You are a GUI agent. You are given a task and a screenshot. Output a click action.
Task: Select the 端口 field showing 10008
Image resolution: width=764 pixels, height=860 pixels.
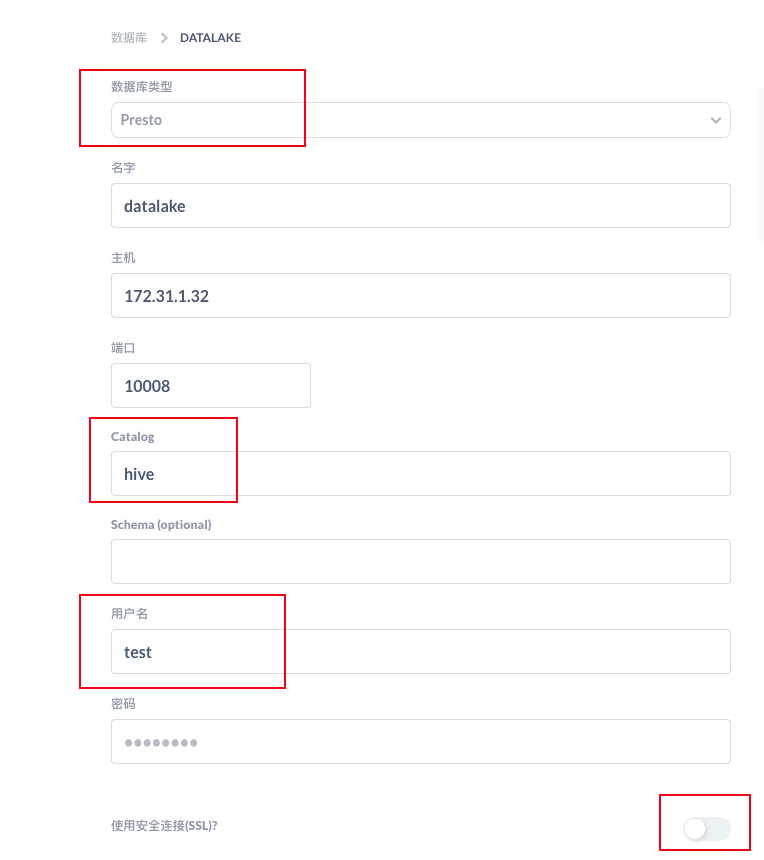[x=211, y=386]
